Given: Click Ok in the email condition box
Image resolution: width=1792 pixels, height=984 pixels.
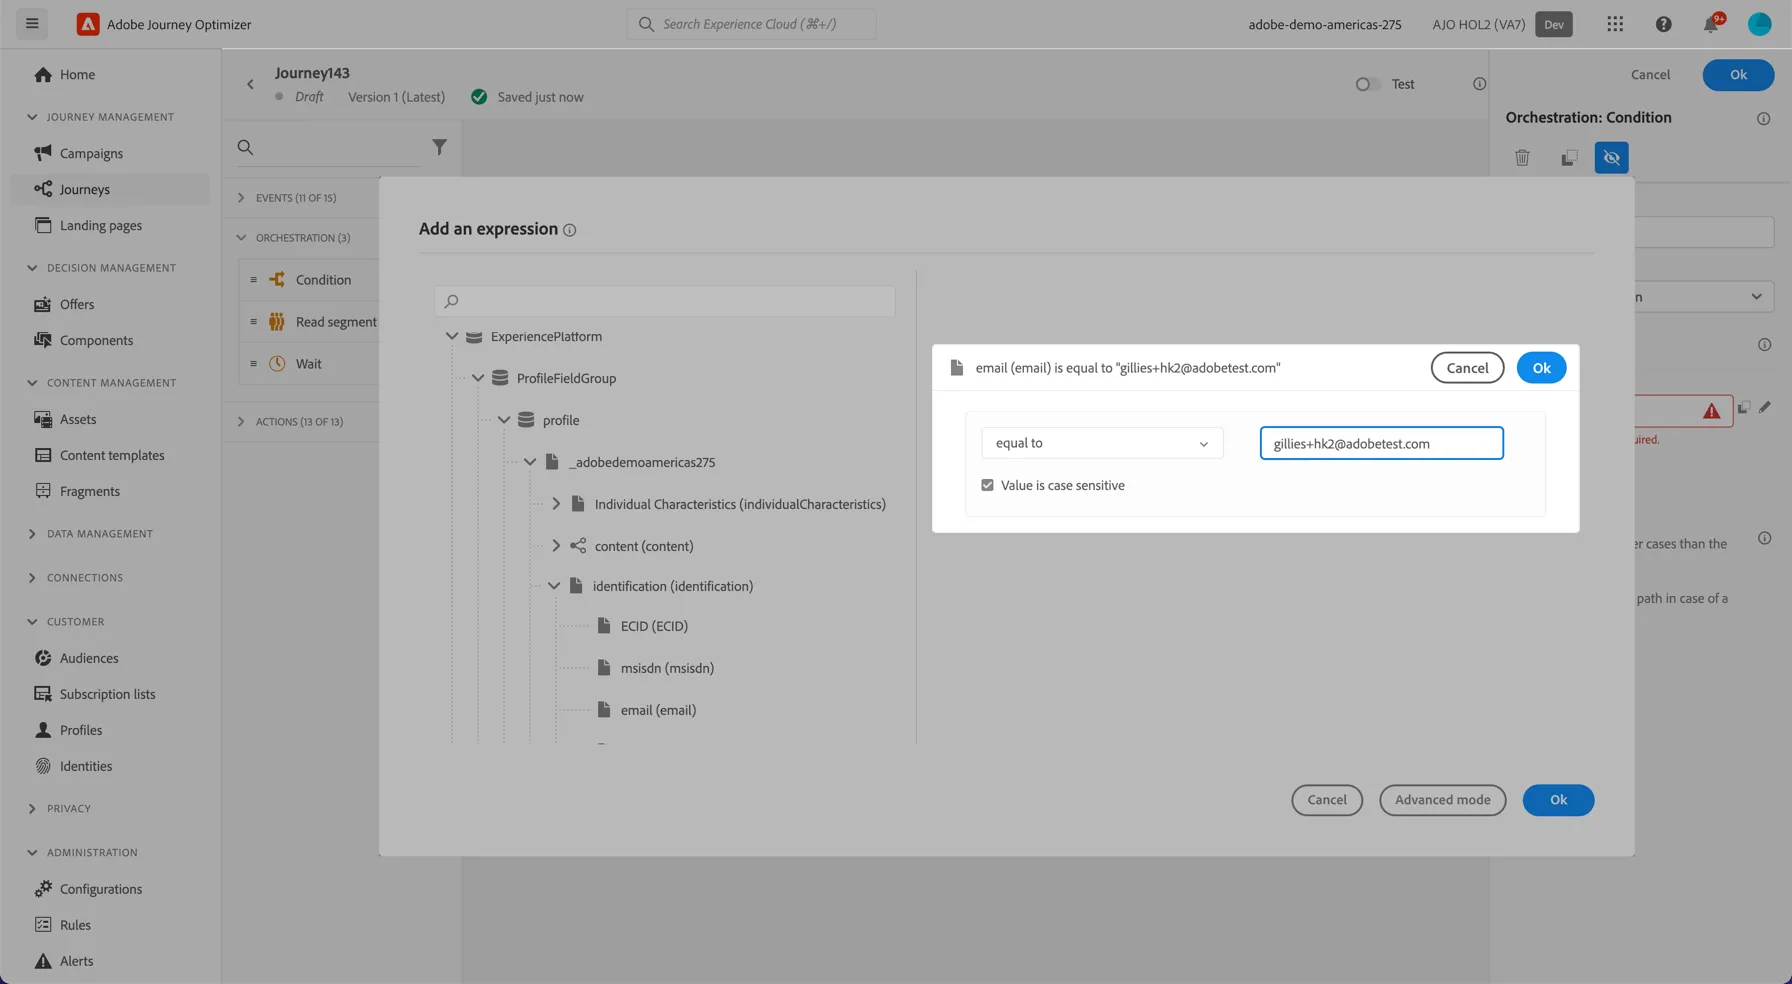Looking at the screenshot, I should (x=1541, y=368).
